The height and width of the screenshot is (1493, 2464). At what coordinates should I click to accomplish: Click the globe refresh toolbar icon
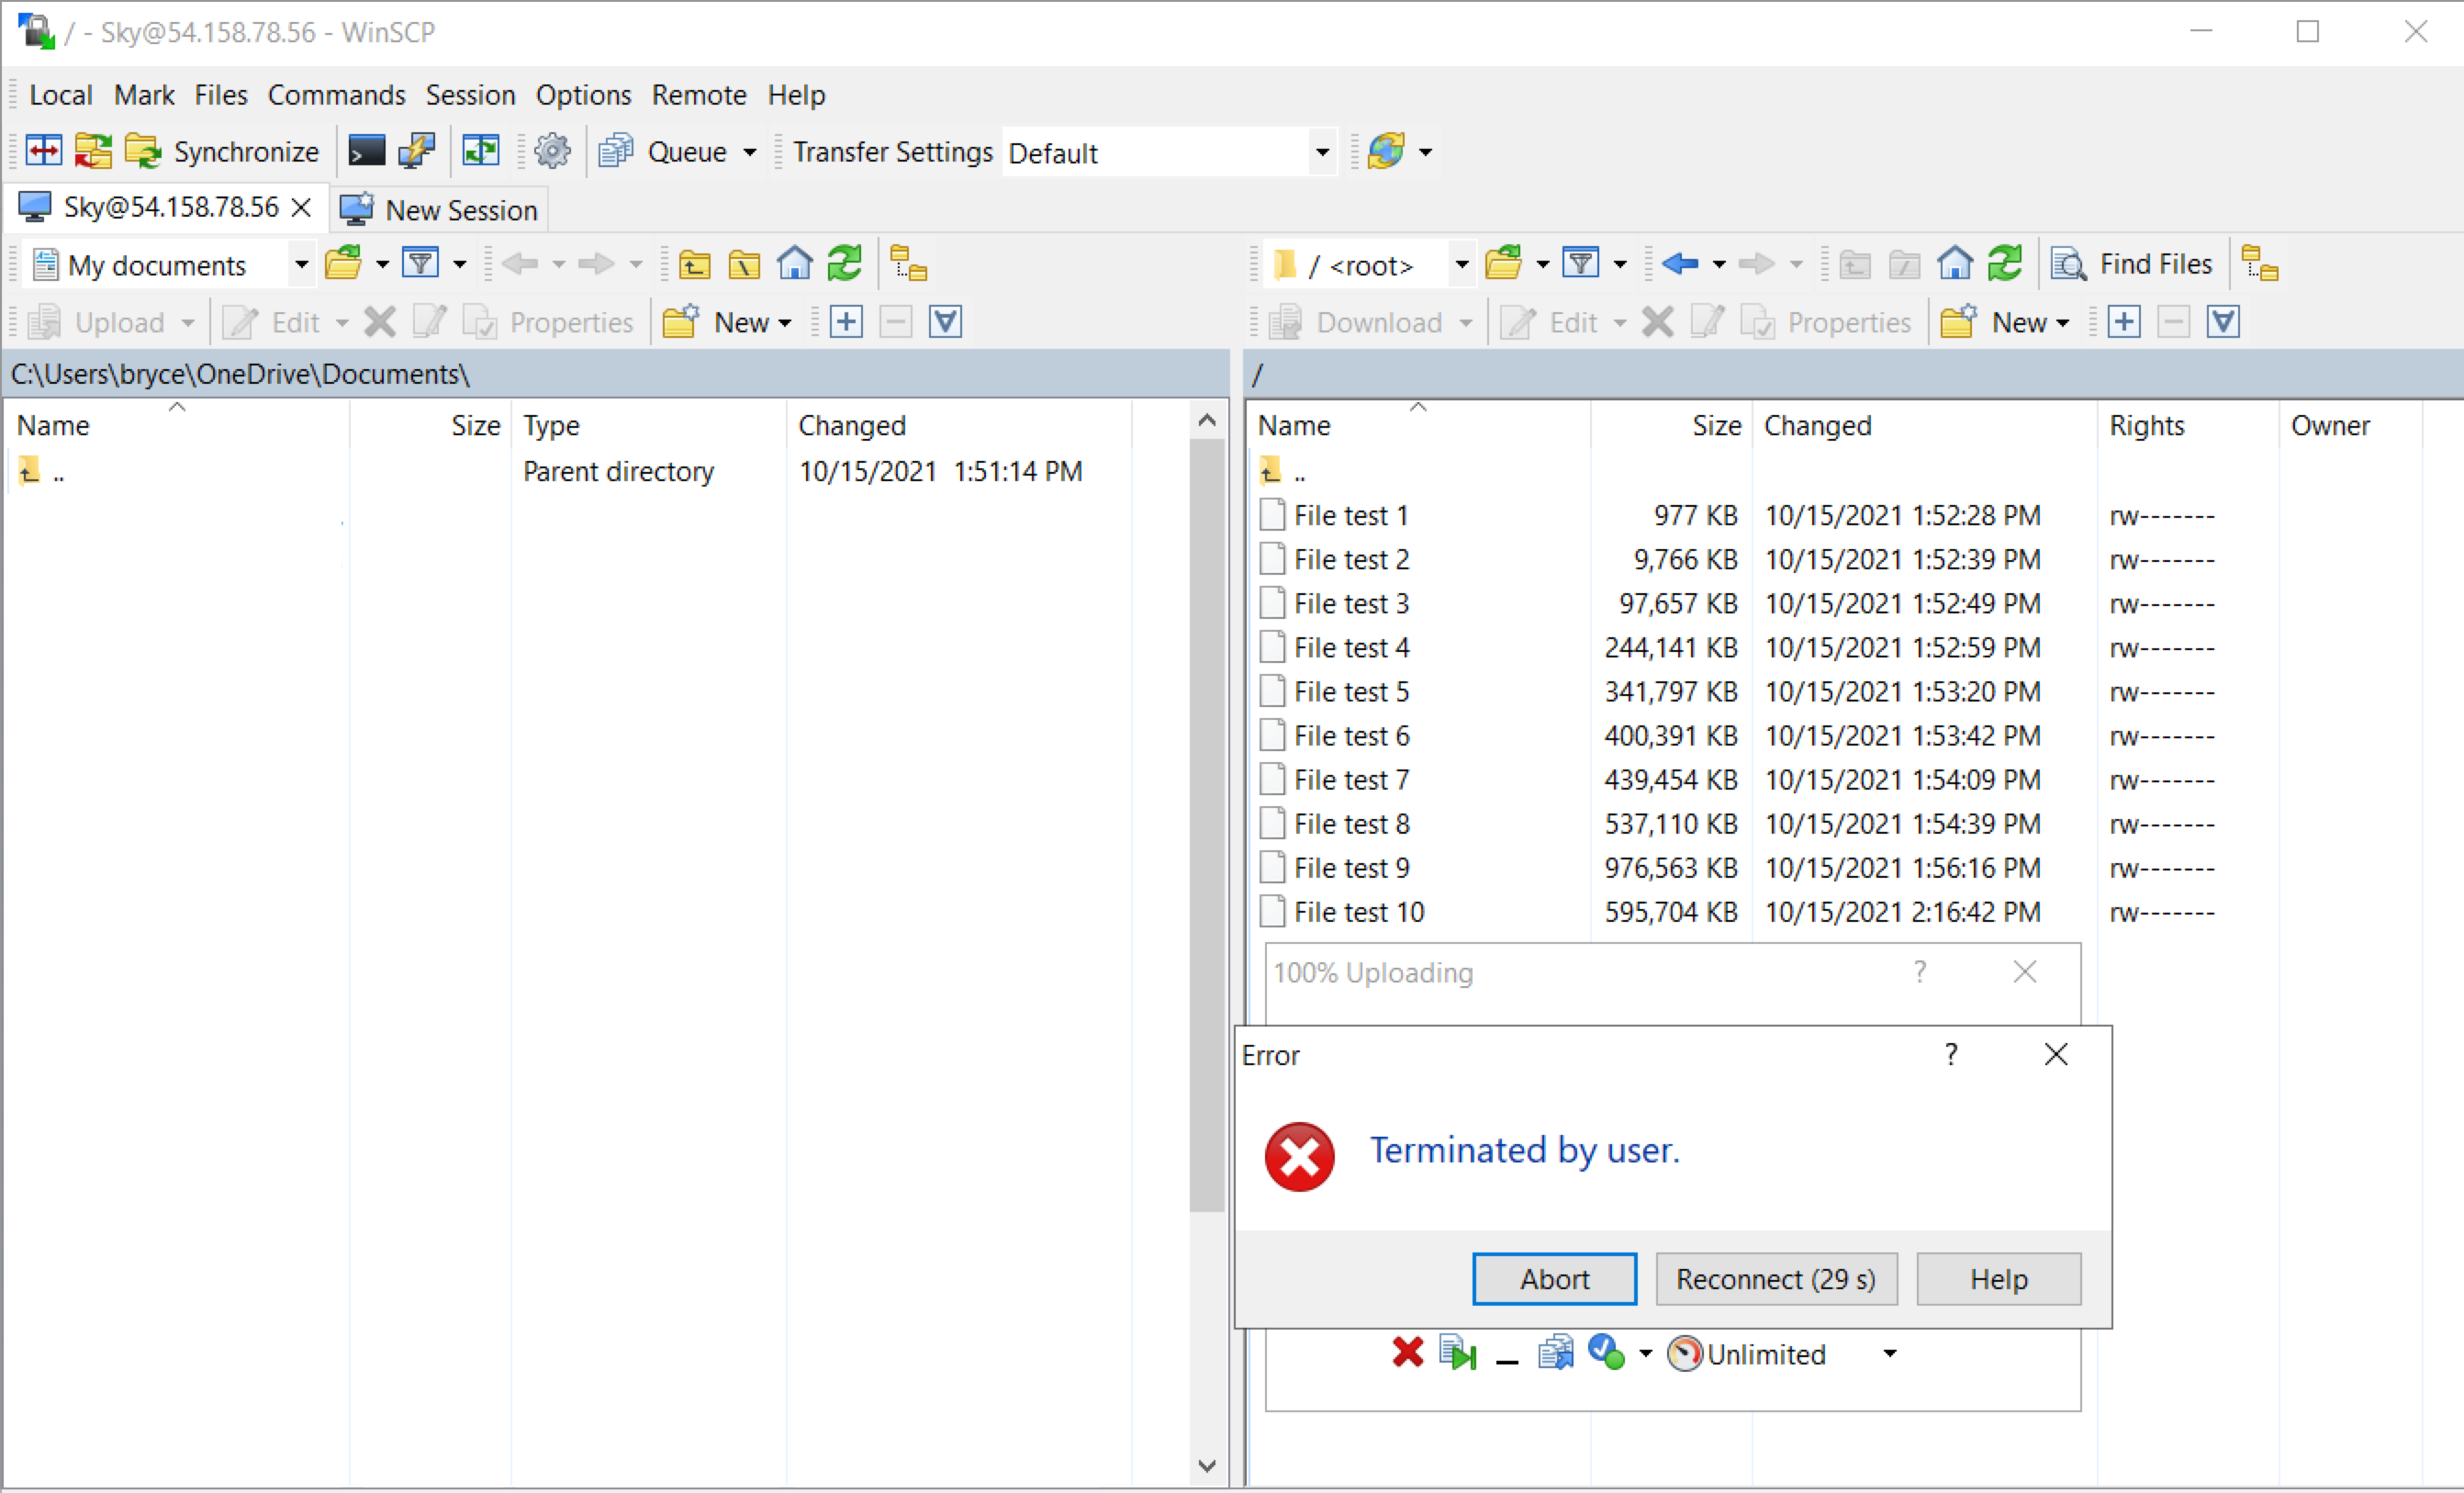(x=1386, y=152)
